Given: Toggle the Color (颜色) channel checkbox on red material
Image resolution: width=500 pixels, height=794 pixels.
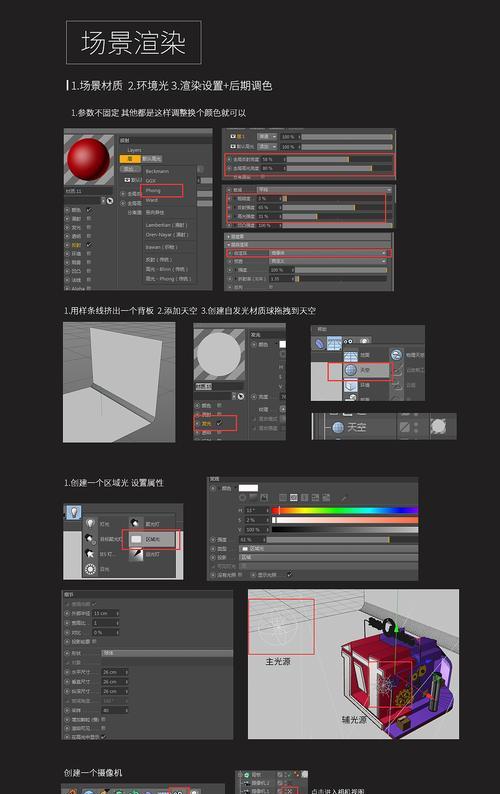Looking at the screenshot, I should tap(89, 210).
